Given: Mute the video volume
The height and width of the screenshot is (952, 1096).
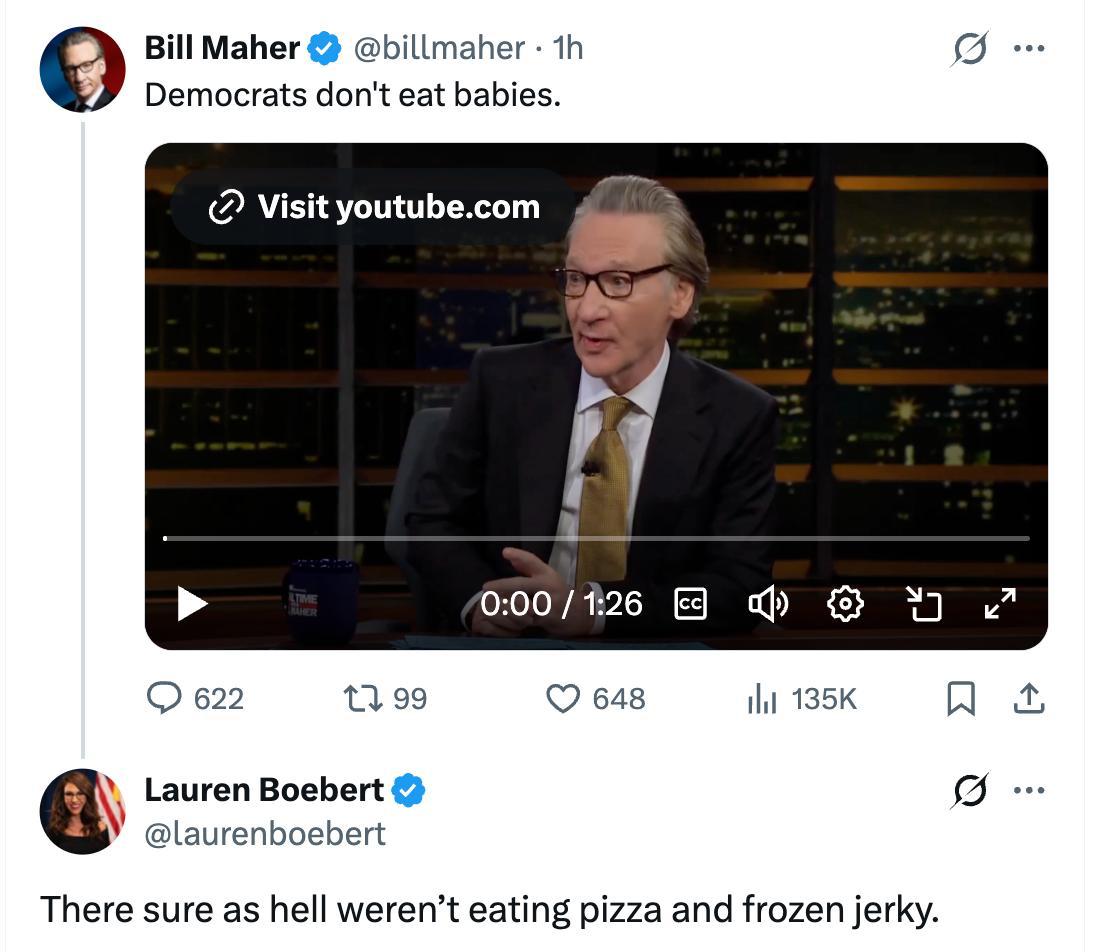Looking at the screenshot, I should click(768, 603).
